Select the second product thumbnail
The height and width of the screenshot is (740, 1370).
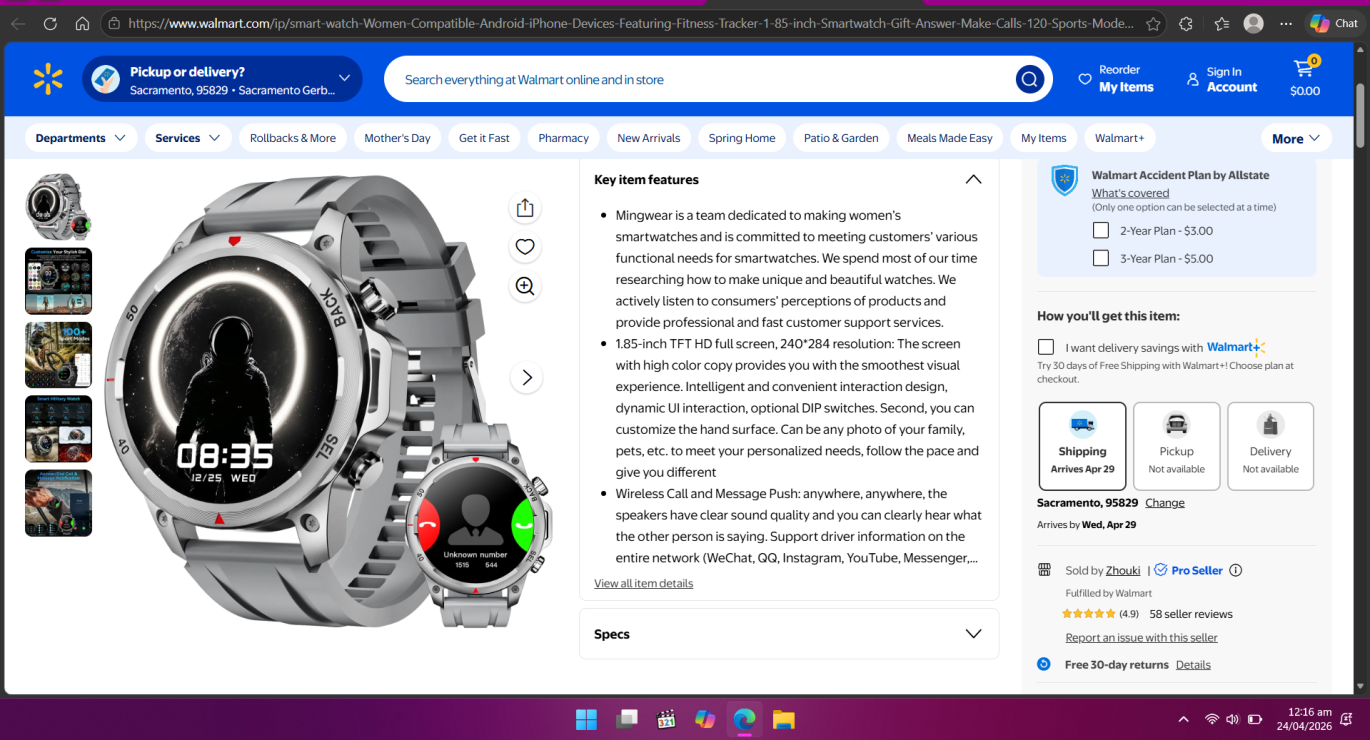58,281
